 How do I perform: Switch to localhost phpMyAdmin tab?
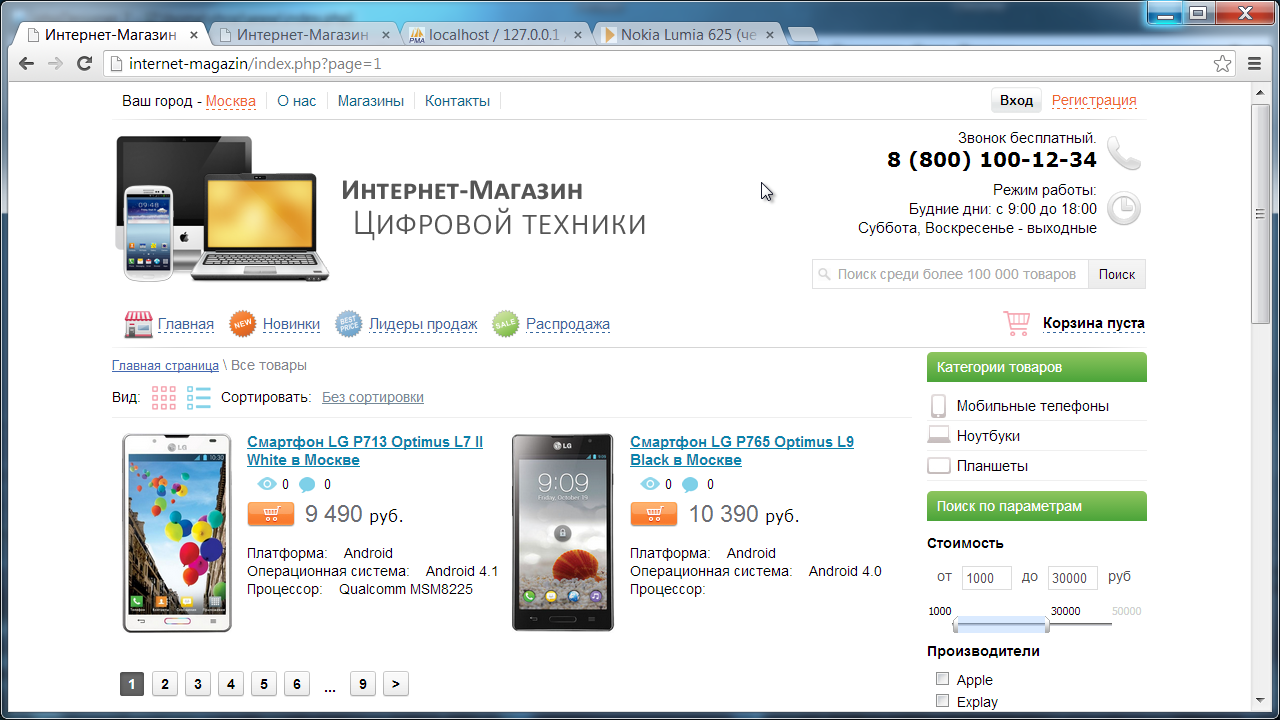click(496, 34)
